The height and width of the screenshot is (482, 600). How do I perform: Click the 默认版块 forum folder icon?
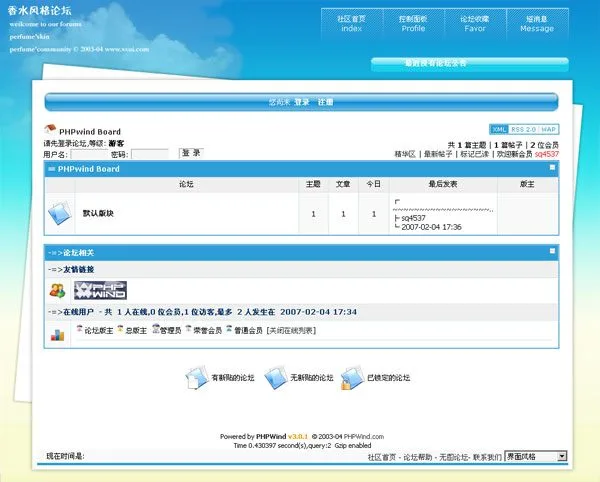pyautogui.click(x=59, y=213)
